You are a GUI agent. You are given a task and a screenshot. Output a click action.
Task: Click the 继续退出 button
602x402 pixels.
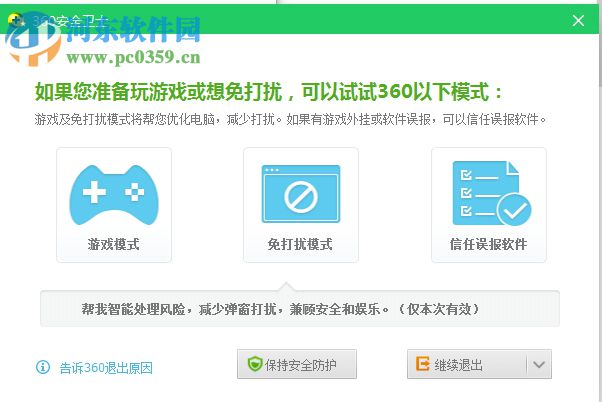pos(467,364)
